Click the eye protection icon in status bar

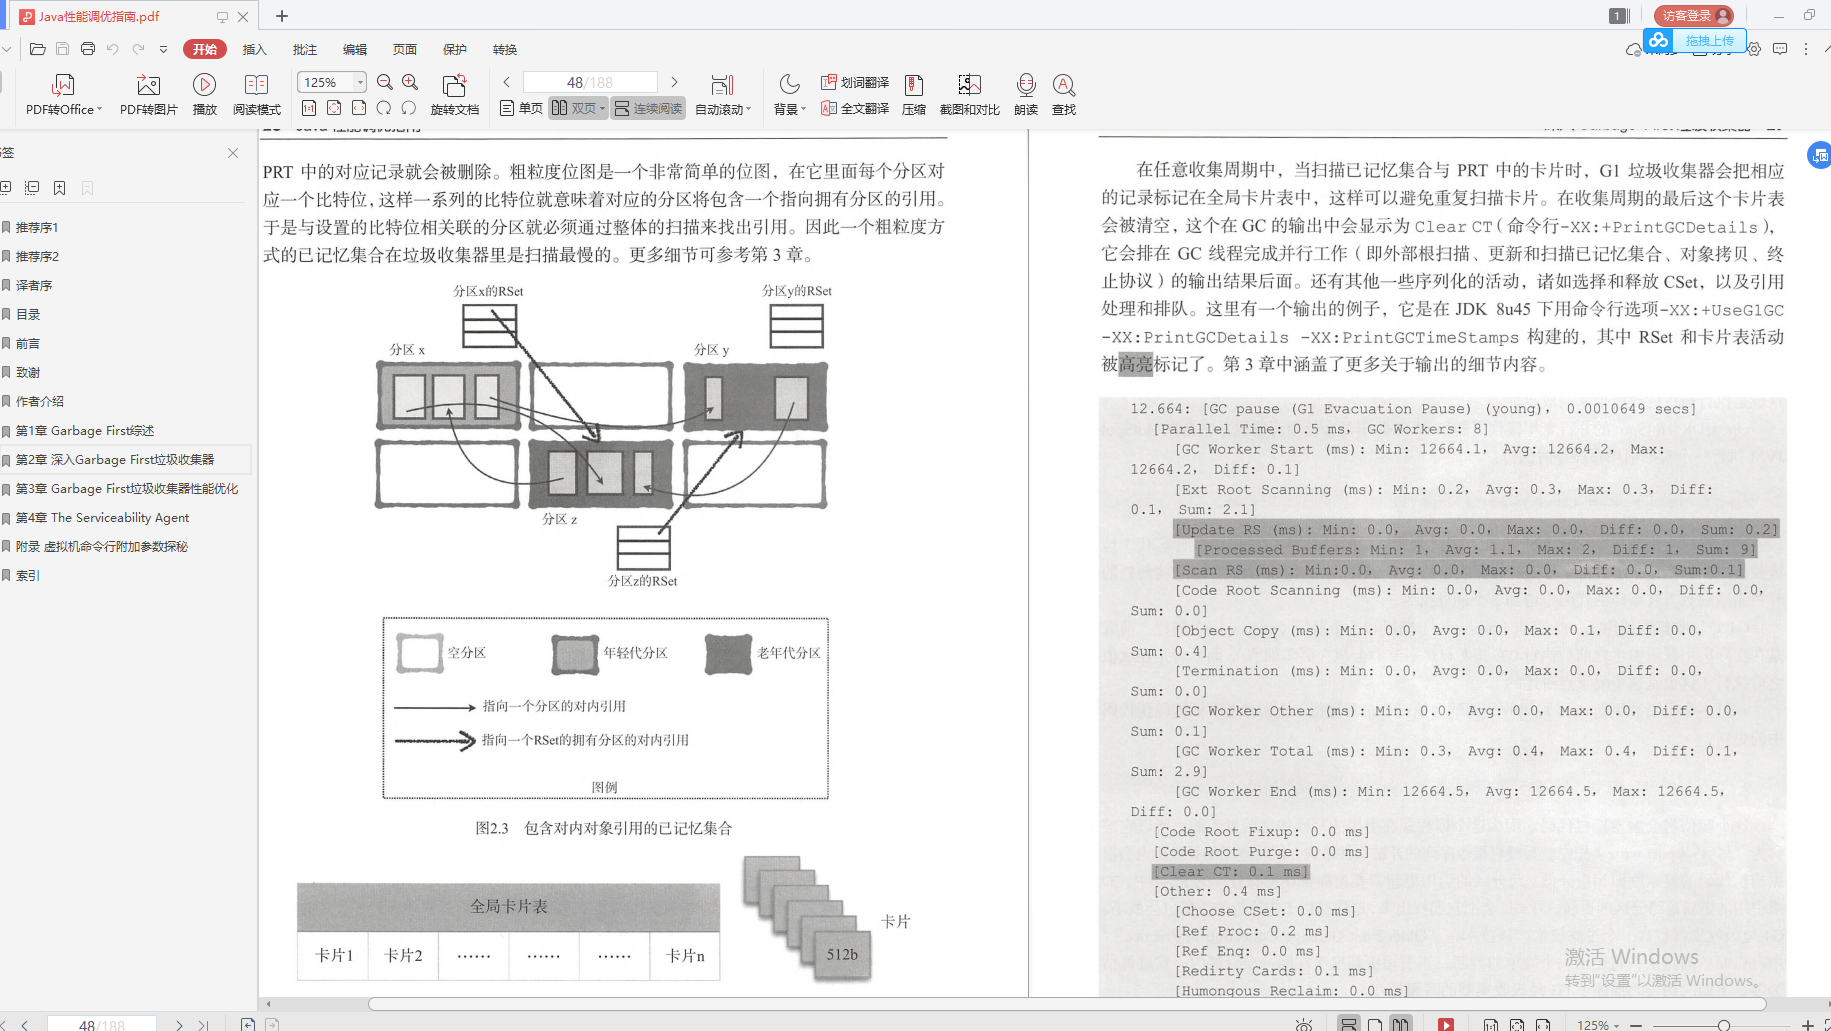coord(1303,1024)
